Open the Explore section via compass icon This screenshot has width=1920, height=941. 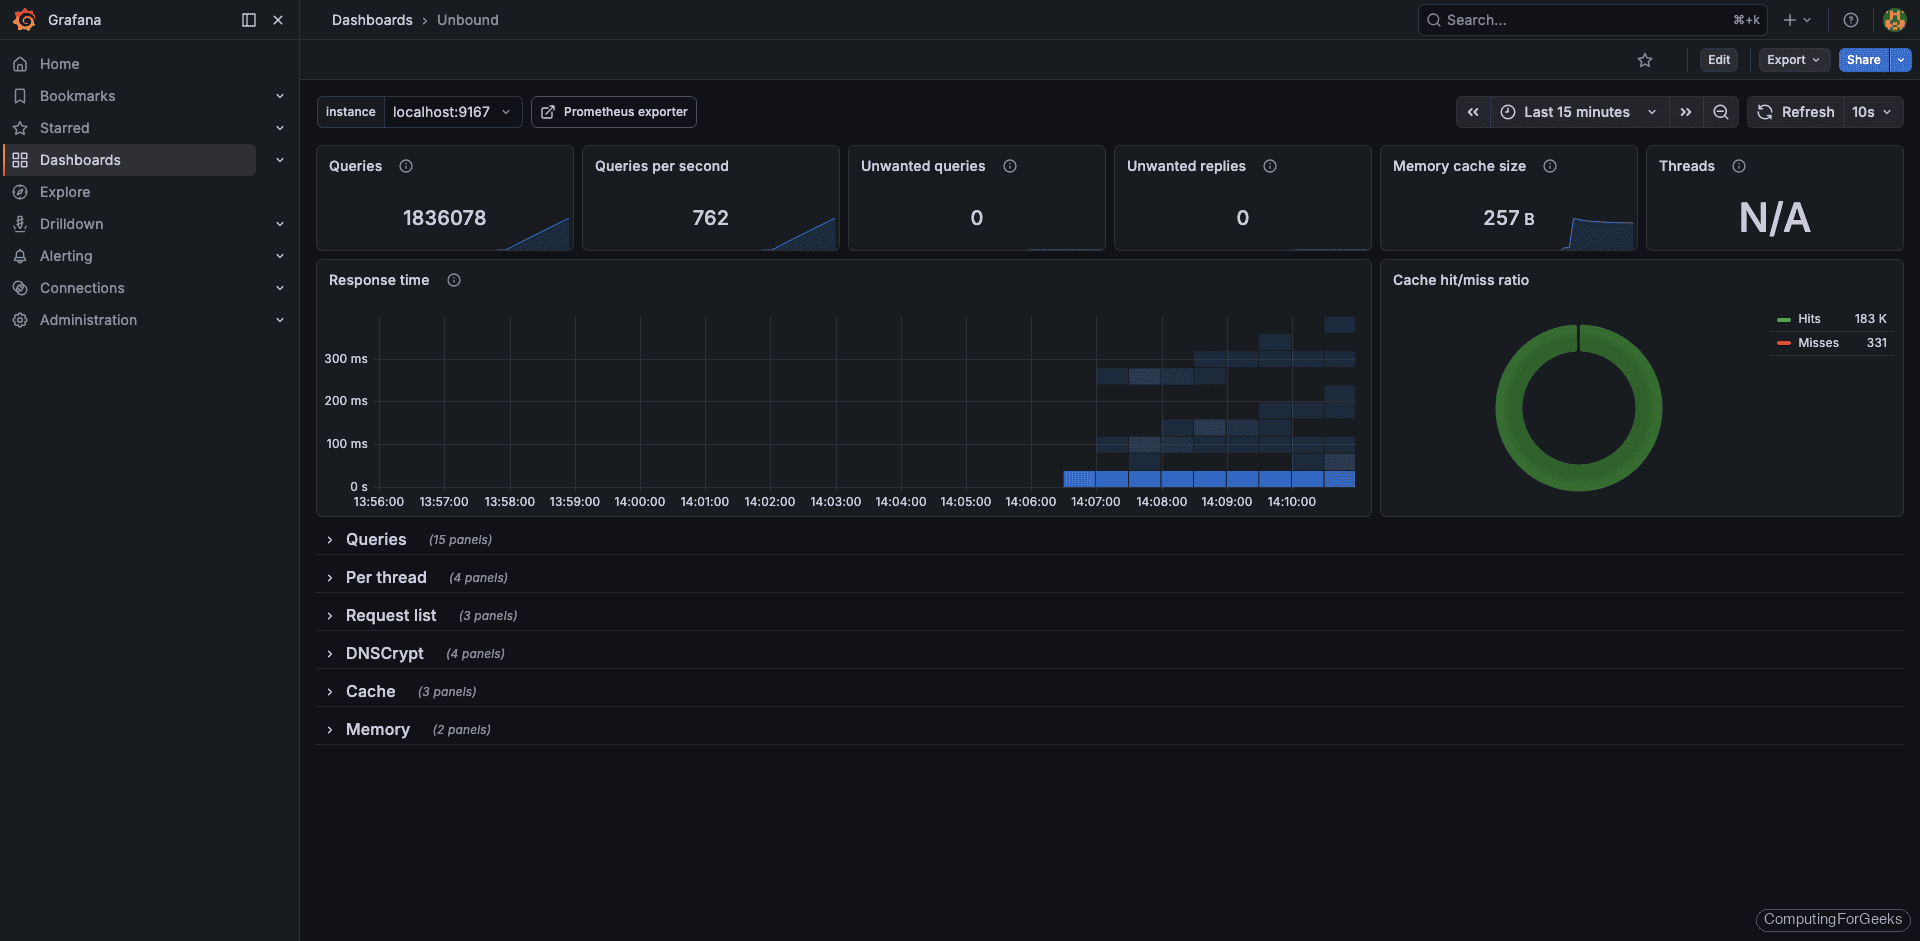pos(20,191)
